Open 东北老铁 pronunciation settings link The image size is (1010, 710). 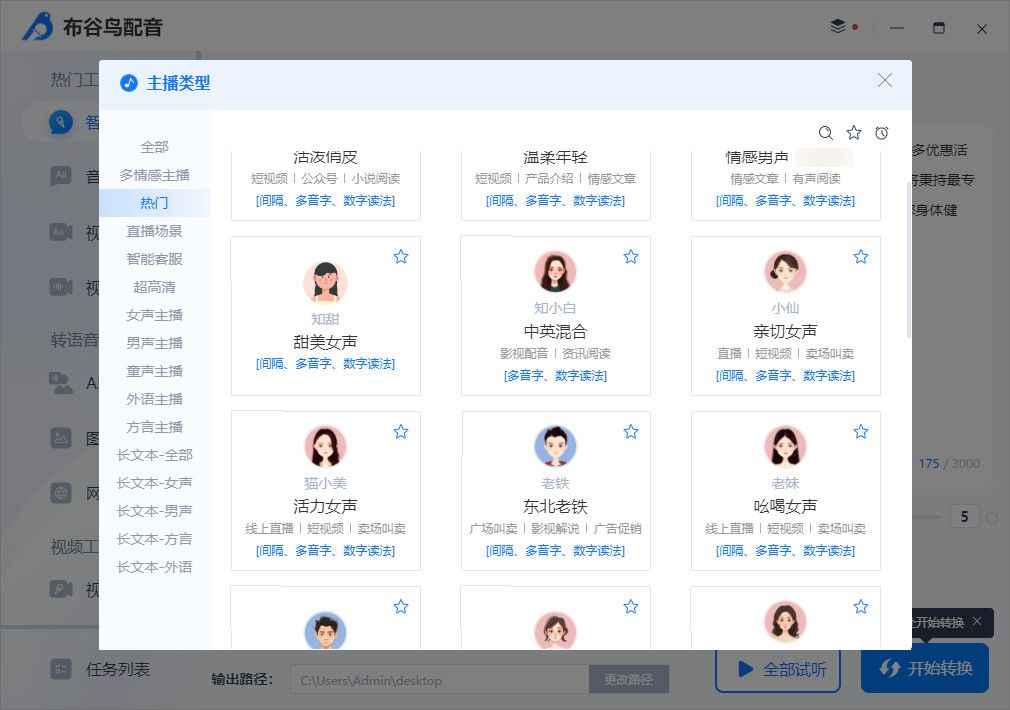click(x=555, y=551)
